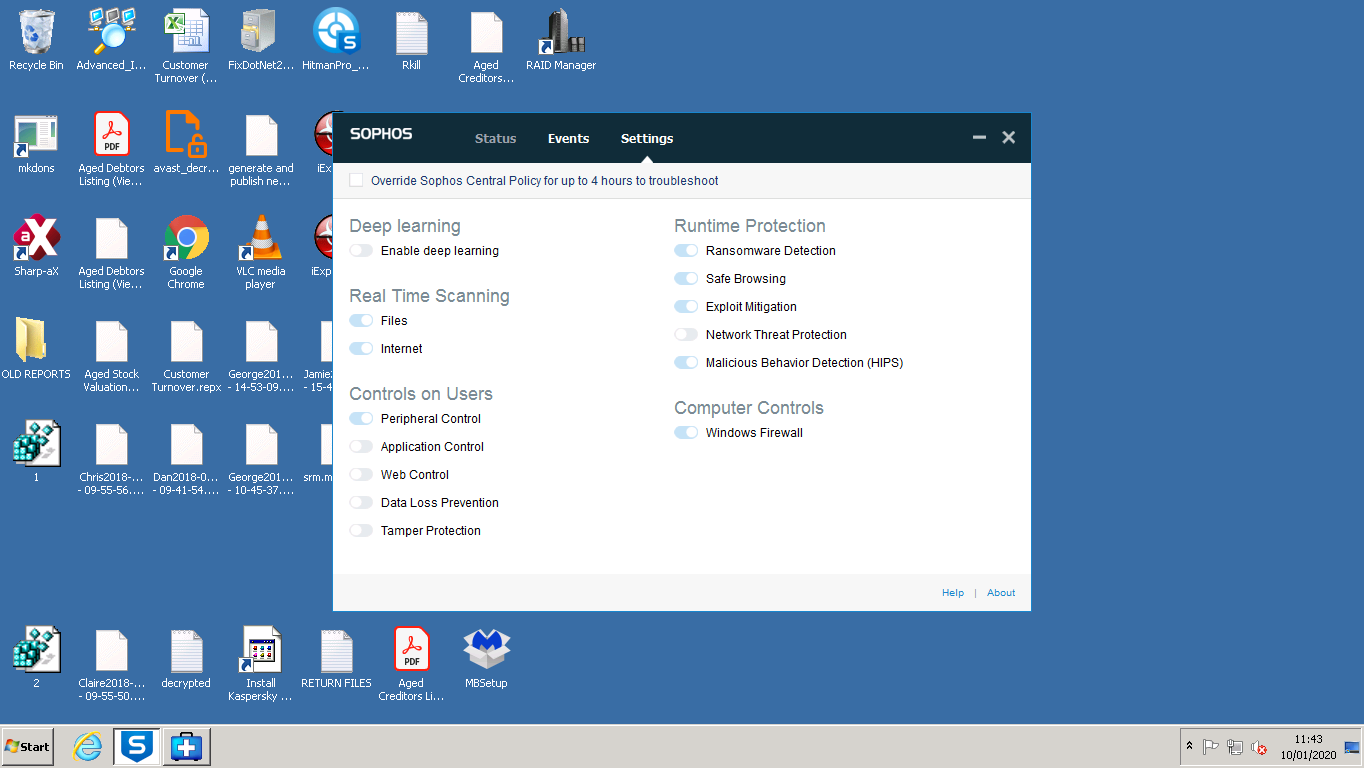The height and width of the screenshot is (768, 1364).
Task: Click the network tray icon
Action: coord(1235,747)
